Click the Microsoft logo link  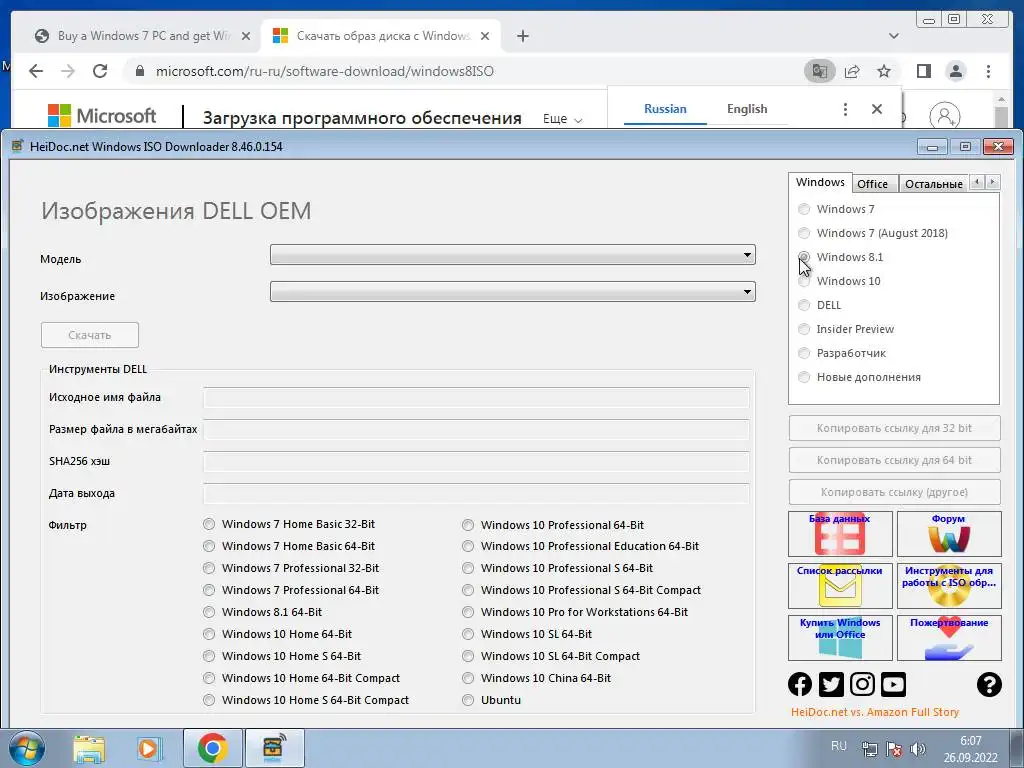pyautogui.click(x=102, y=116)
